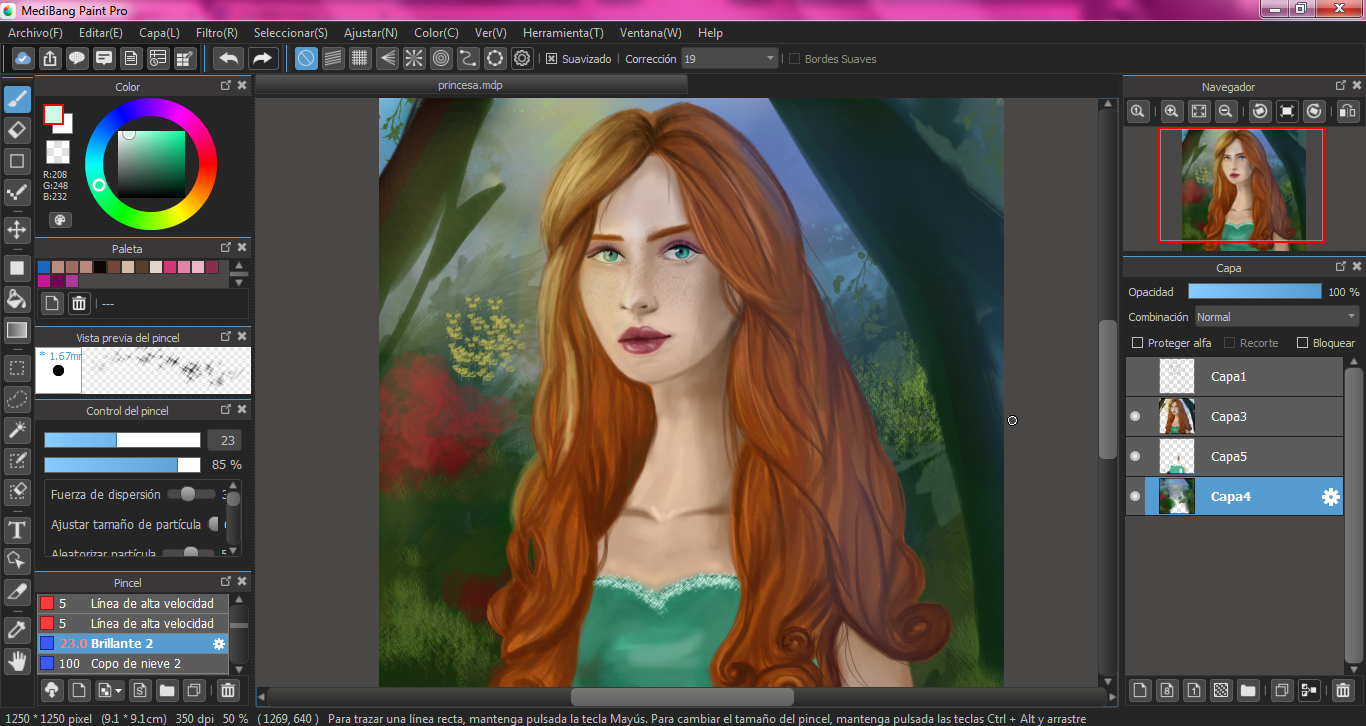Screen dimensions: 1366x726
Task: Select the Capa3 layer row
Action: click(x=1234, y=417)
